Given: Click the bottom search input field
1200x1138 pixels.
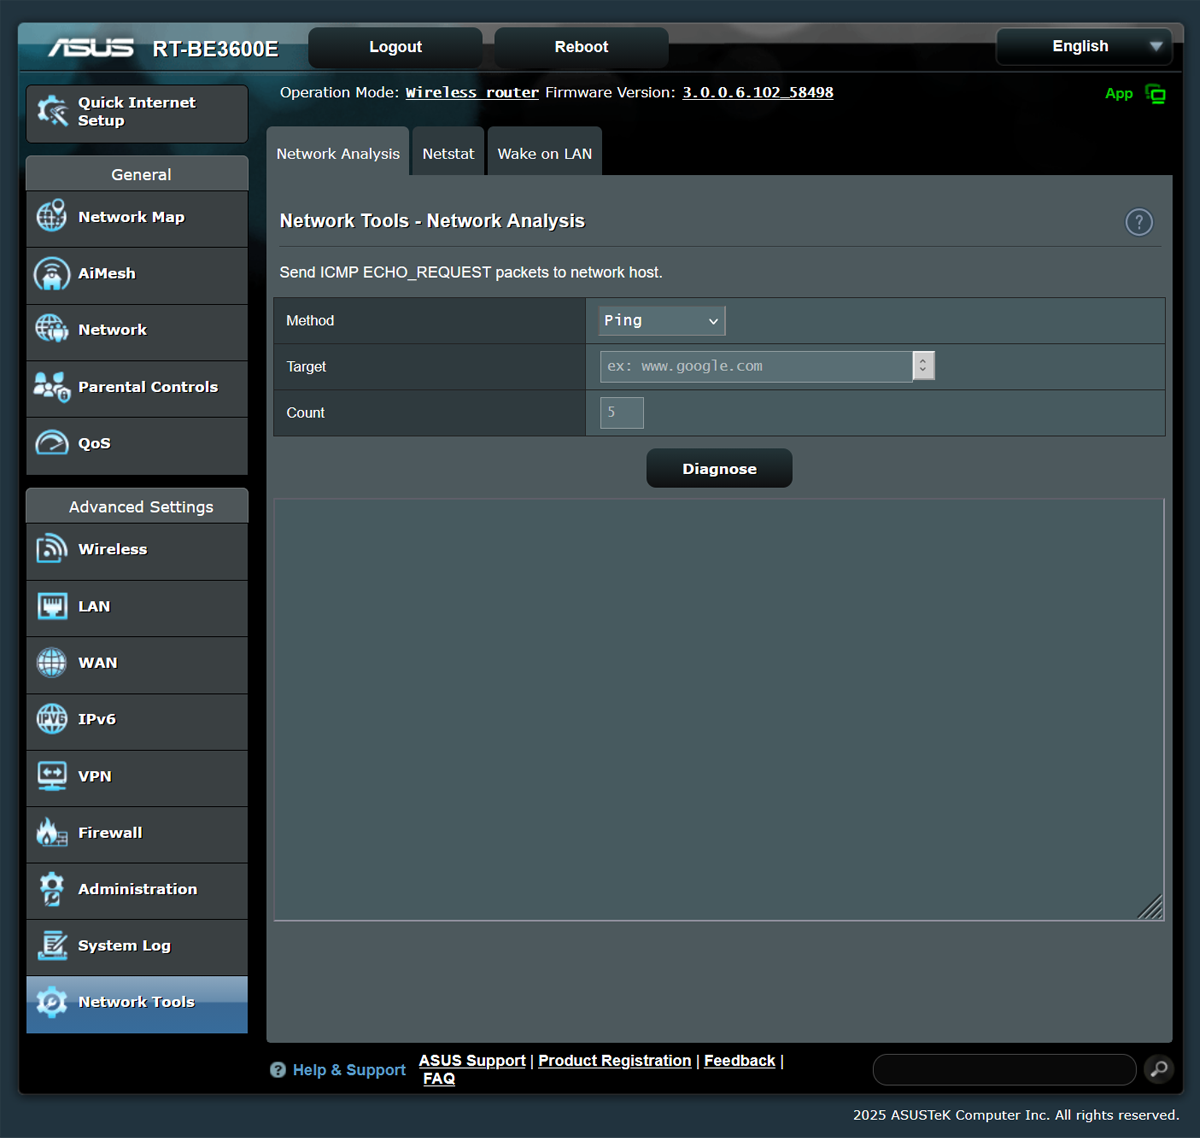Looking at the screenshot, I should (1004, 1069).
